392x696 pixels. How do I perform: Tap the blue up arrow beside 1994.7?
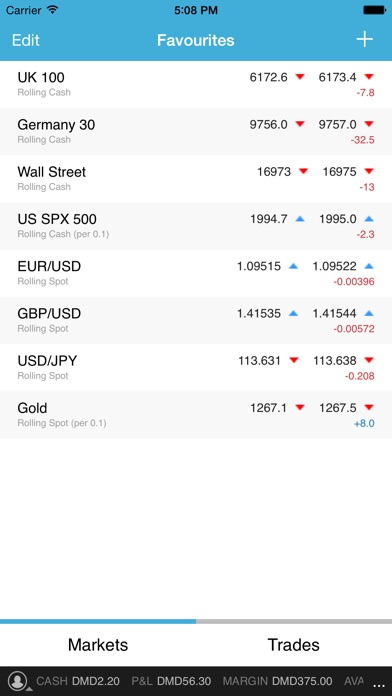click(300, 219)
